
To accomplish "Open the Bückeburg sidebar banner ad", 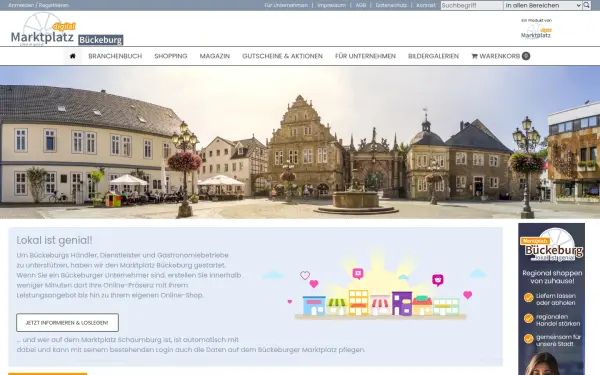I will 551,299.
